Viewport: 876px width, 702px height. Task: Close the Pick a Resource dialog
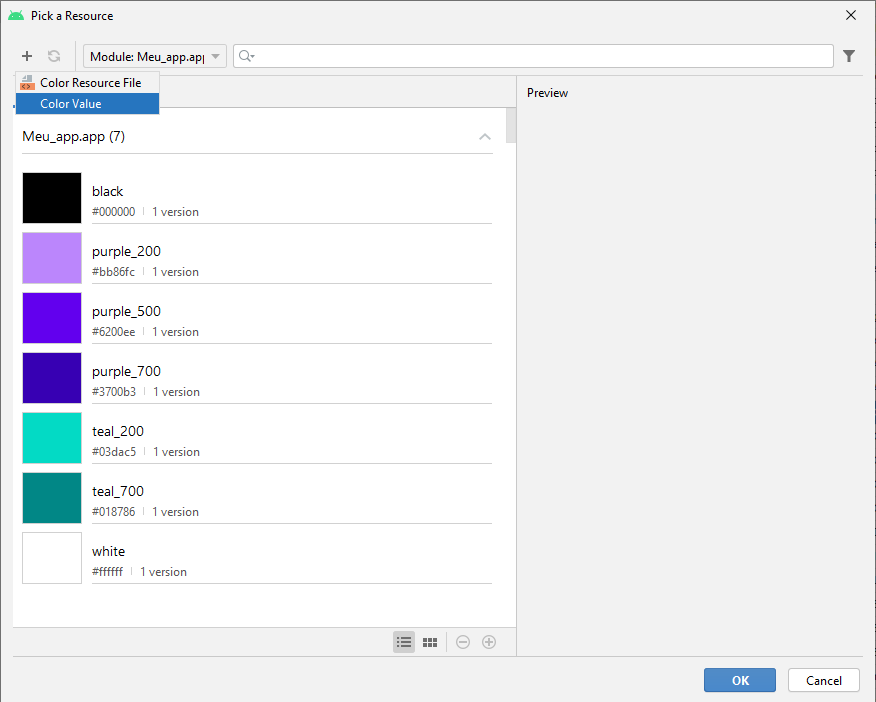point(851,15)
